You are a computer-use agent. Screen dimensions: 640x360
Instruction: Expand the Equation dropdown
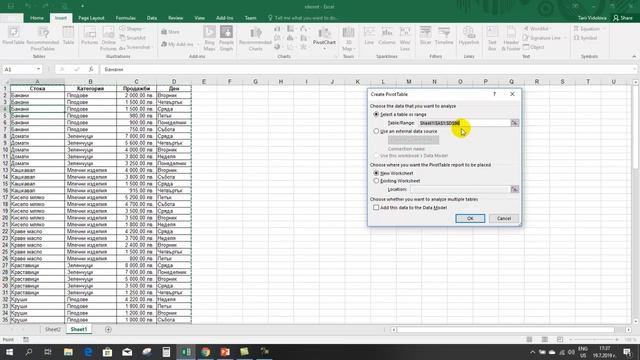604,29
